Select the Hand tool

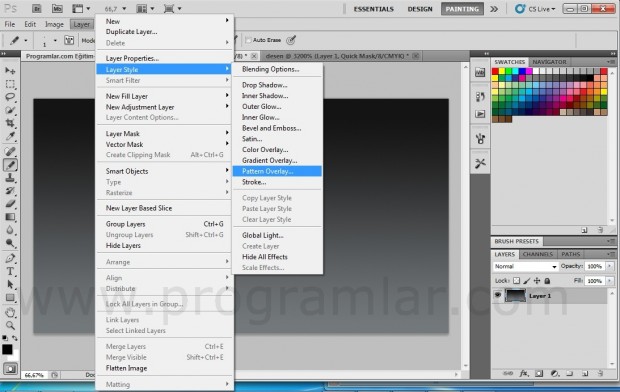(x=10, y=312)
